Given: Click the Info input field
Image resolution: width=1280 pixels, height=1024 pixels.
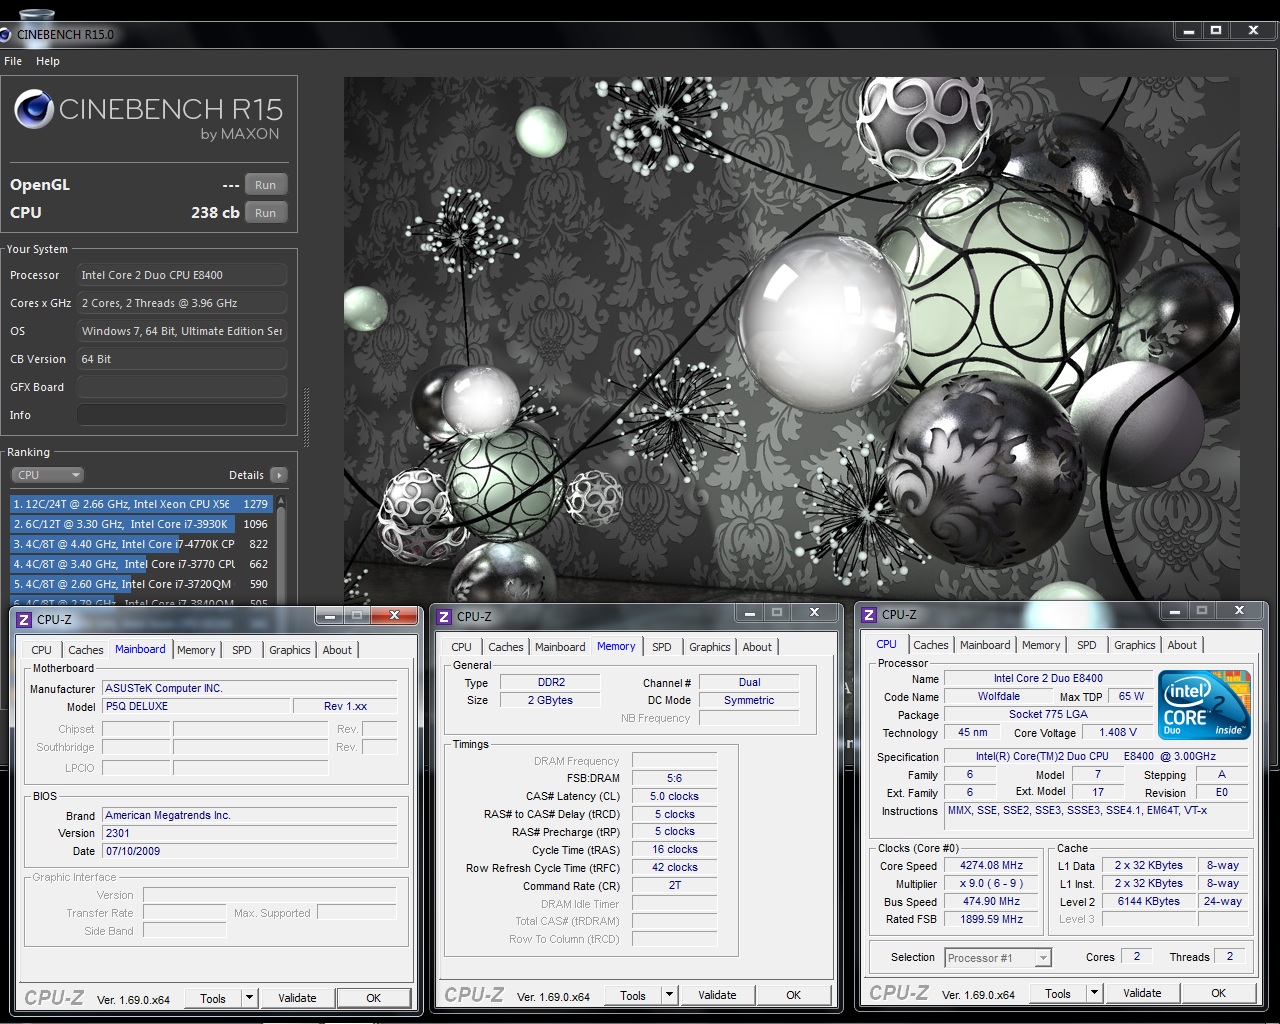Looking at the screenshot, I should click(182, 415).
